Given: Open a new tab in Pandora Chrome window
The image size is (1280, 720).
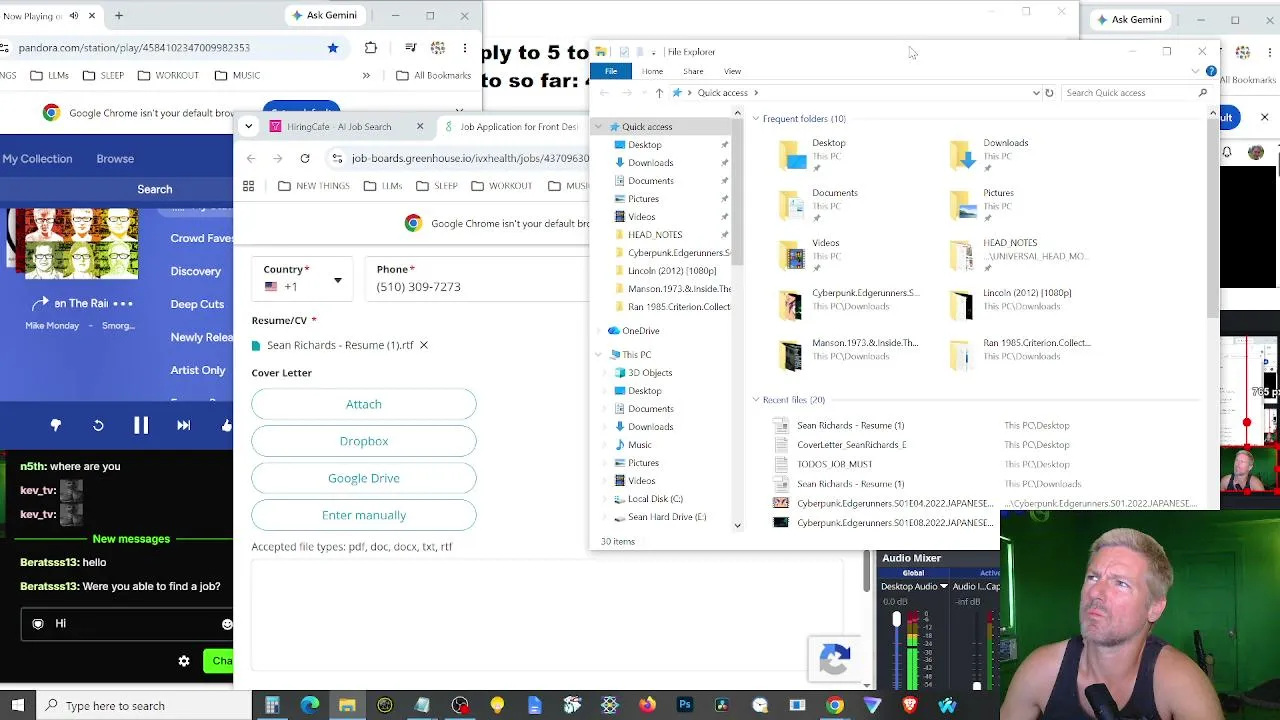Looking at the screenshot, I should coord(119,16).
